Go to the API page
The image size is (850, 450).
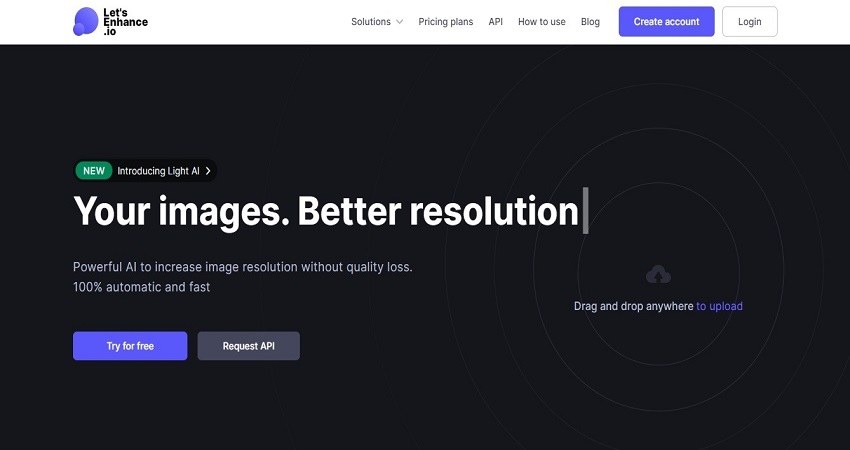[495, 22]
